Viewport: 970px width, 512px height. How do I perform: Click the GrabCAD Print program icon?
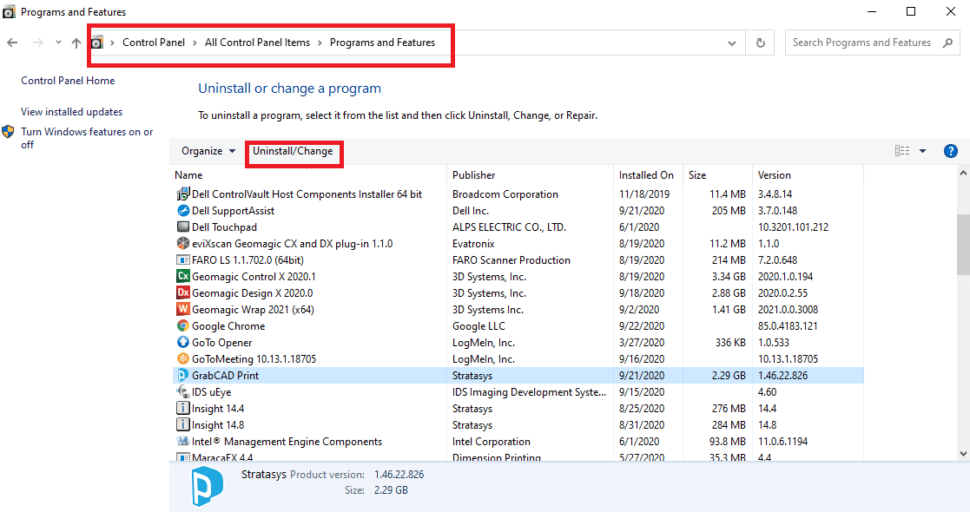click(183, 375)
